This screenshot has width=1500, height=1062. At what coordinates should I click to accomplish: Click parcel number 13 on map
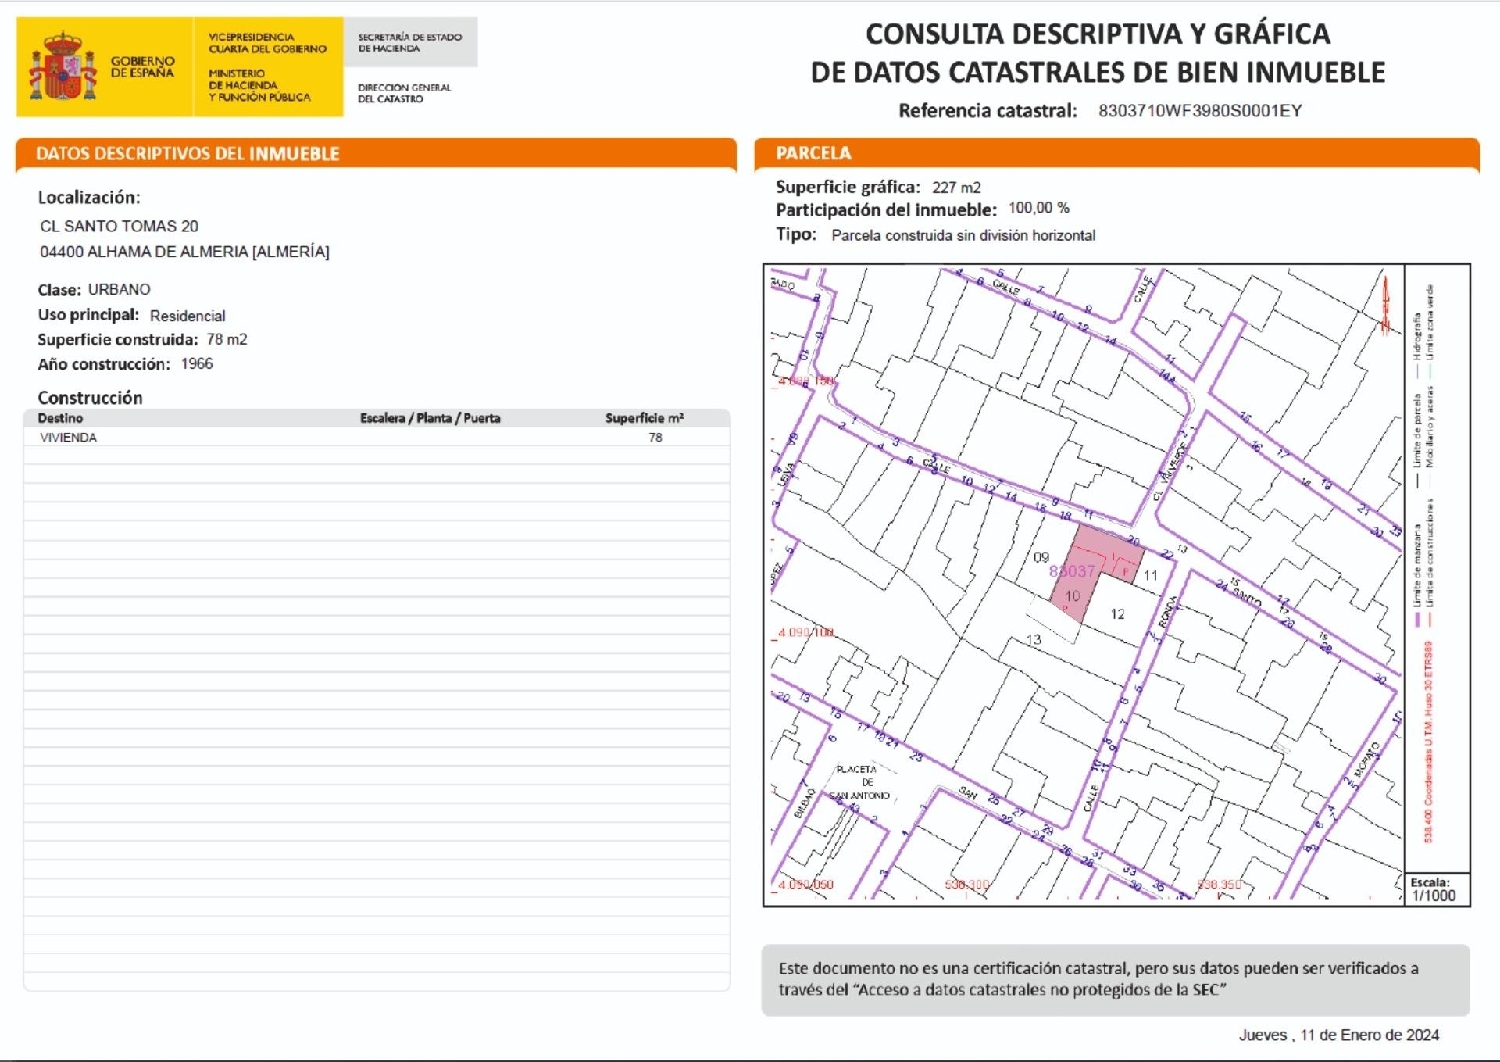1033,640
